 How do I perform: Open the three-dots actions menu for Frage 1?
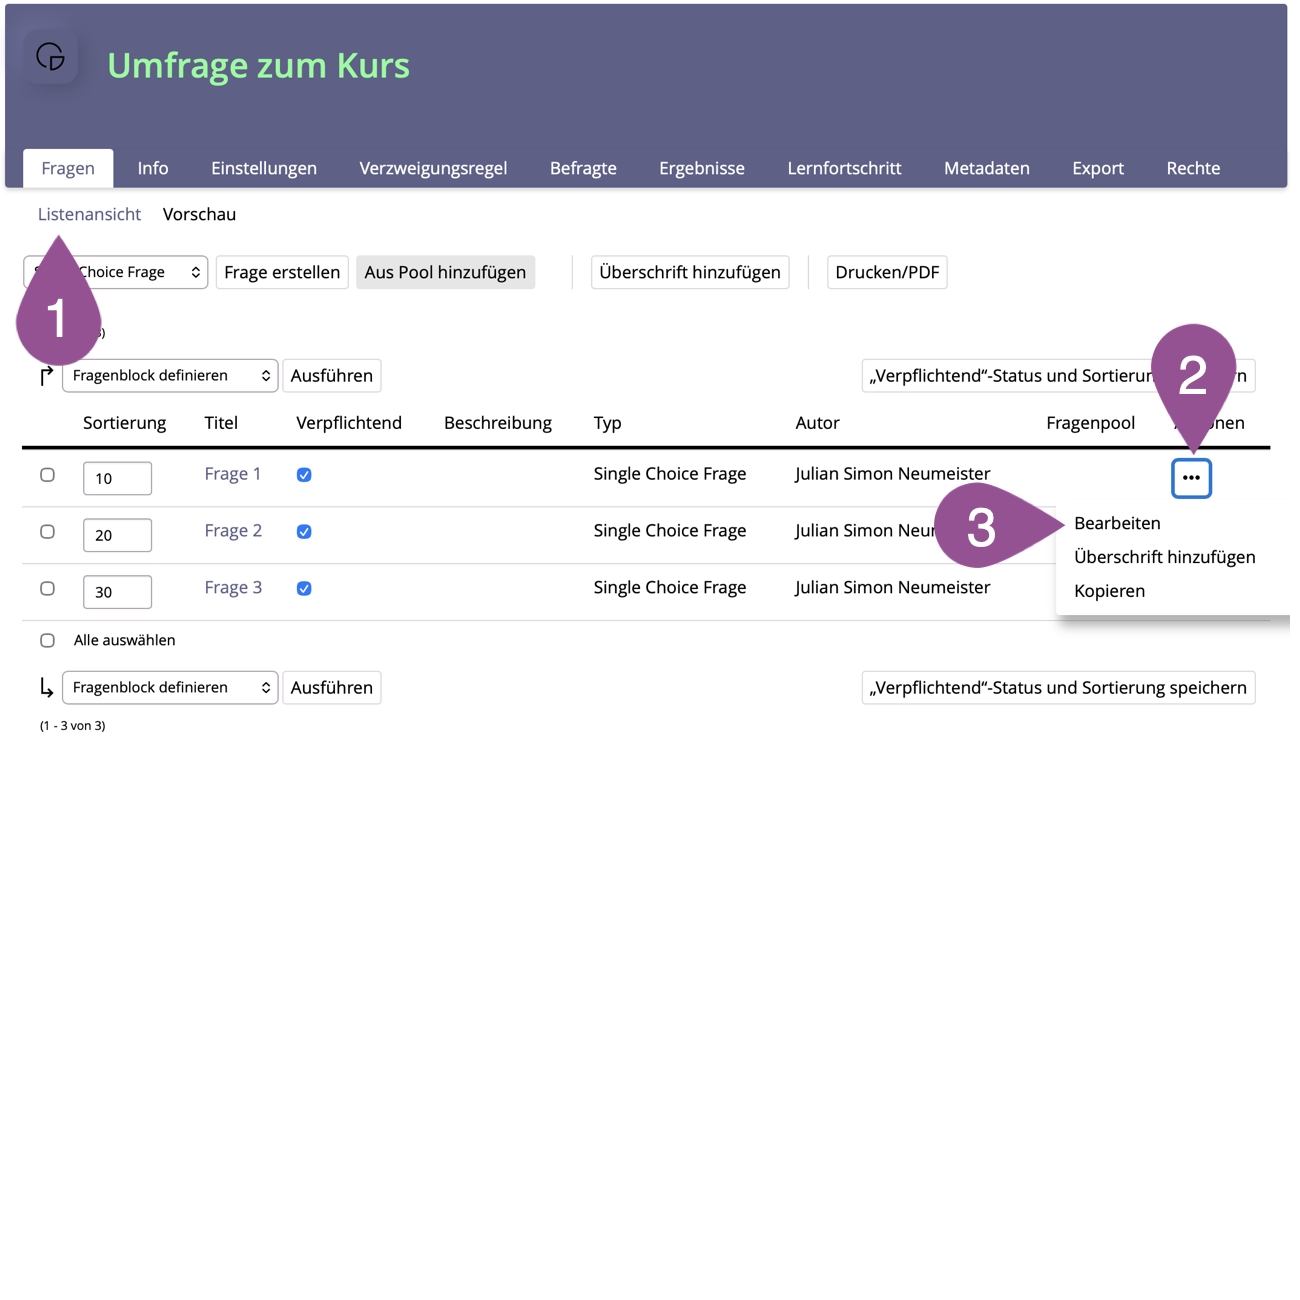click(1190, 478)
